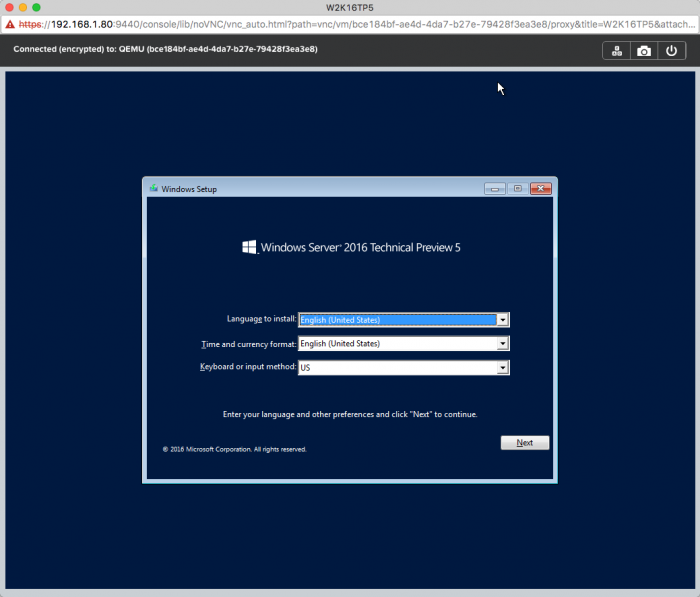
Task: Select the Language to install field
Action: tap(404, 320)
